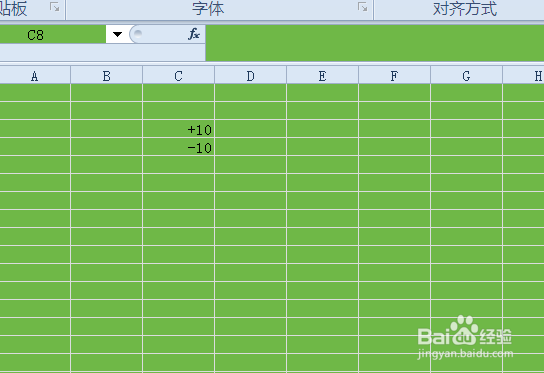Select column G header
544x373 pixels.
click(466, 75)
